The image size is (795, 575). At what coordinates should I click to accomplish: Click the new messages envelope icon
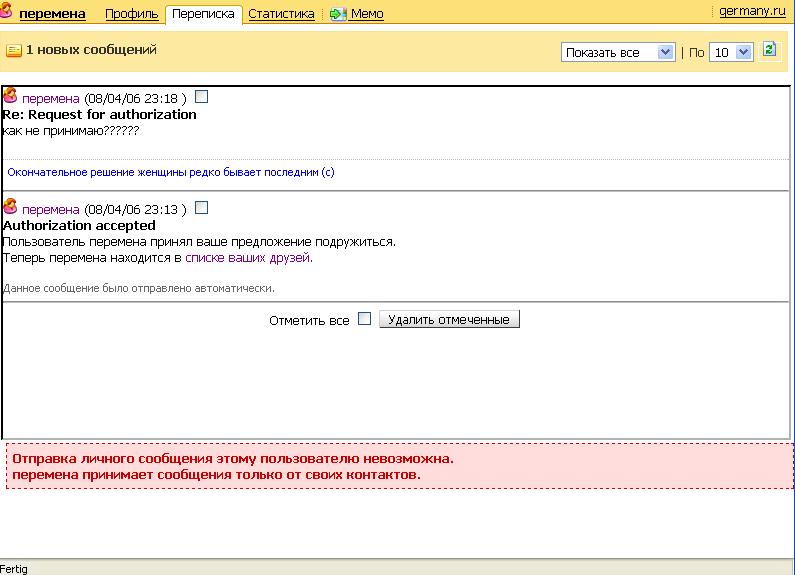(13, 50)
